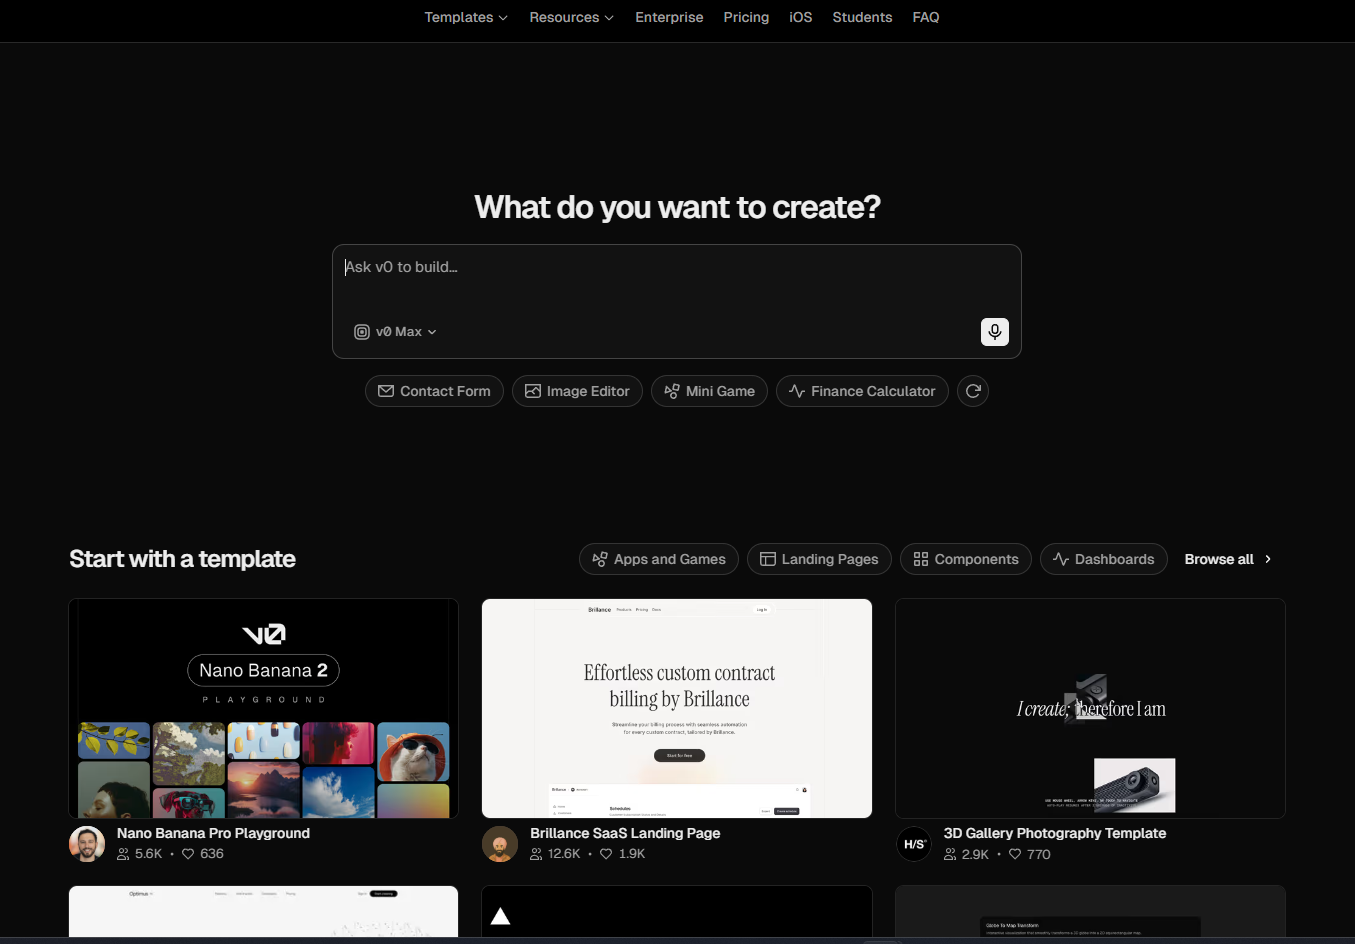The height and width of the screenshot is (944, 1355).
Task: Expand the Templates navigation menu
Action: (x=466, y=17)
